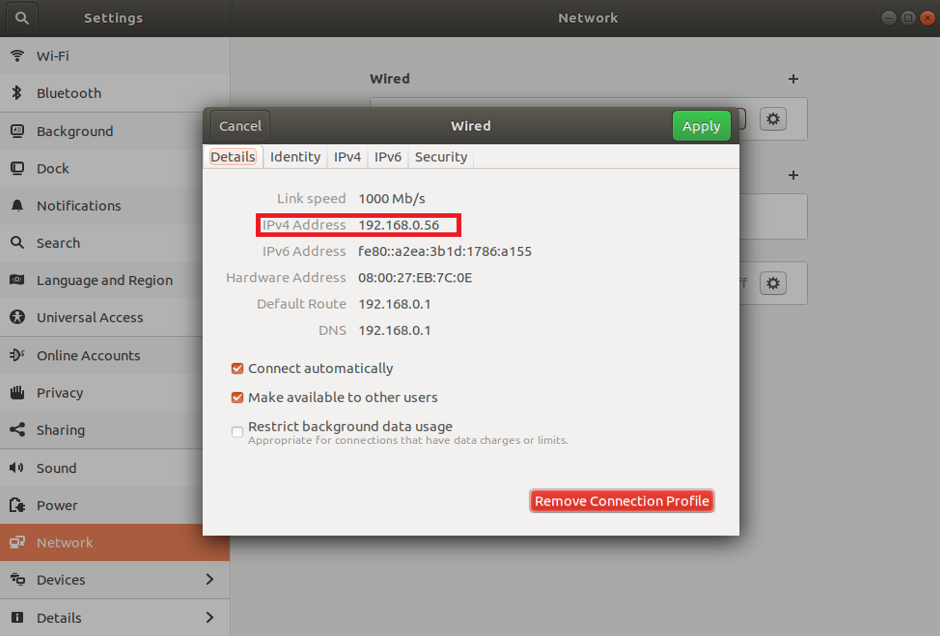Toggle Make available to other users

[x=238, y=398]
